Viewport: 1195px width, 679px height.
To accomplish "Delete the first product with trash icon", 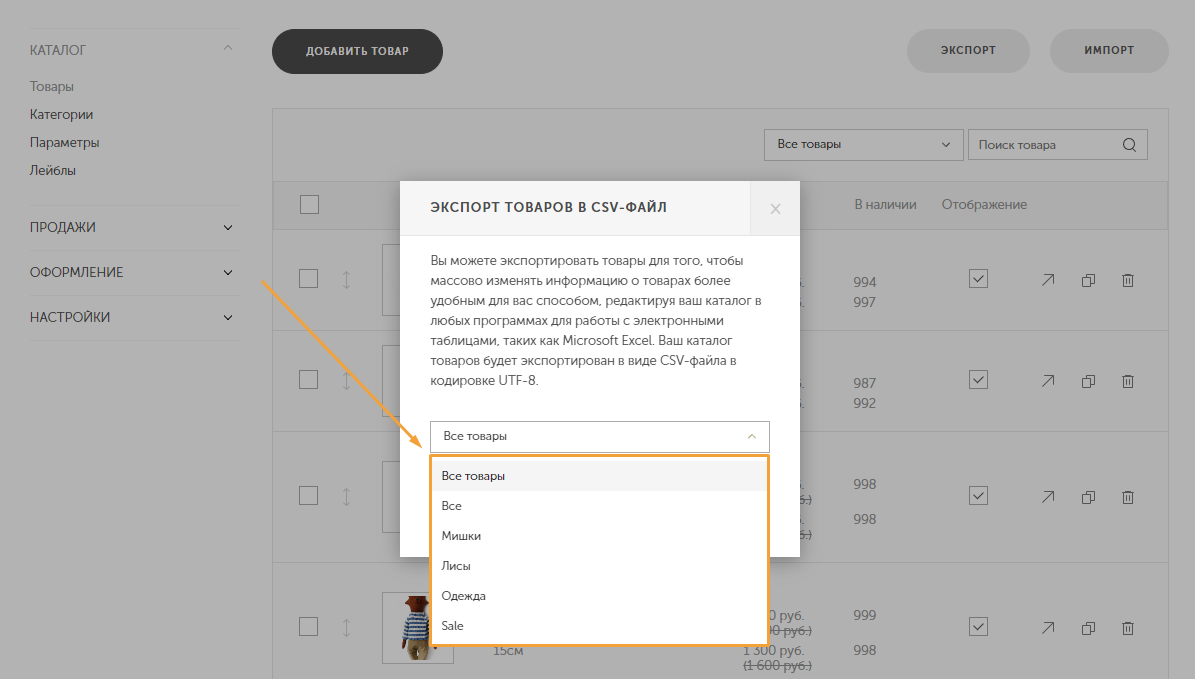I will click(1128, 280).
